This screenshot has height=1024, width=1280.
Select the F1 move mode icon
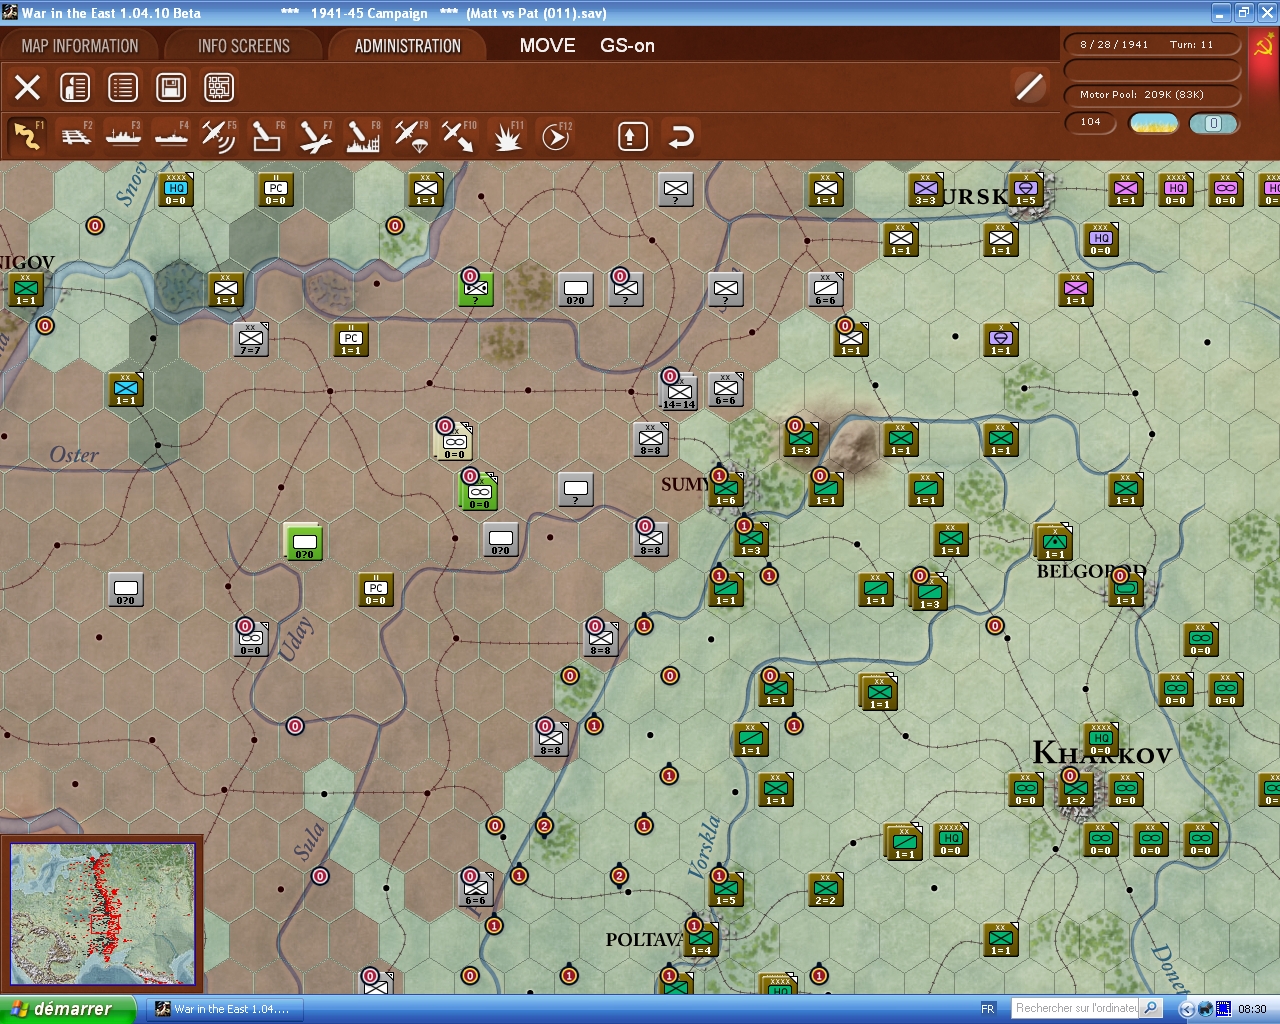[27, 136]
